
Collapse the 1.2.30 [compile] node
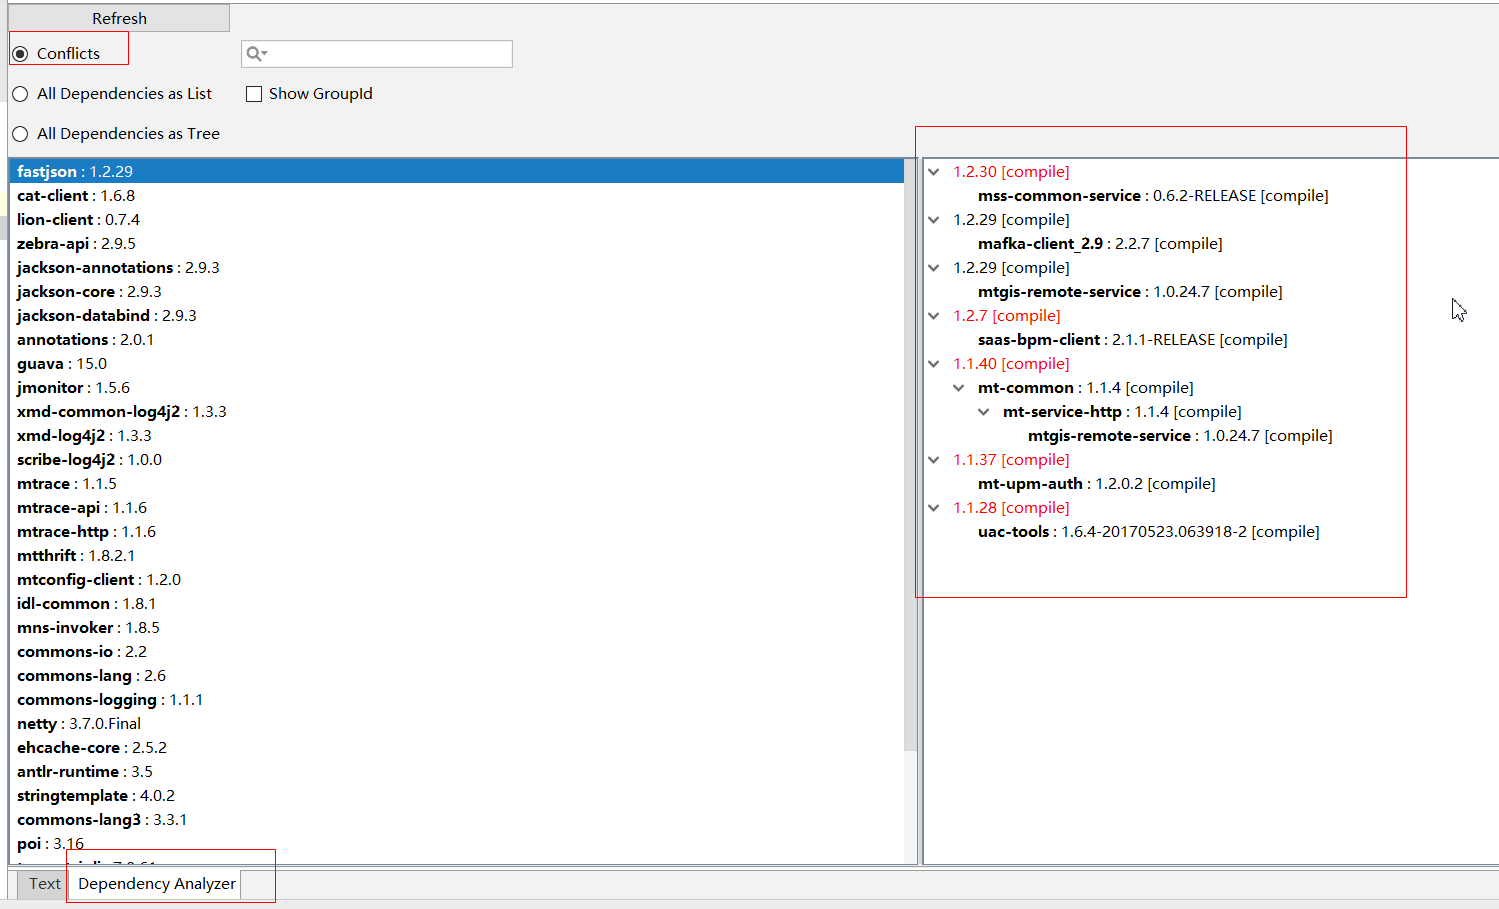point(934,172)
